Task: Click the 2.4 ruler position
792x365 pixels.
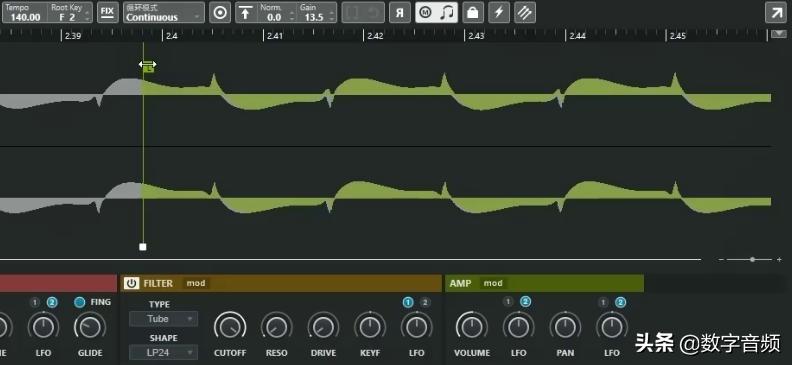Action: point(172,36)
